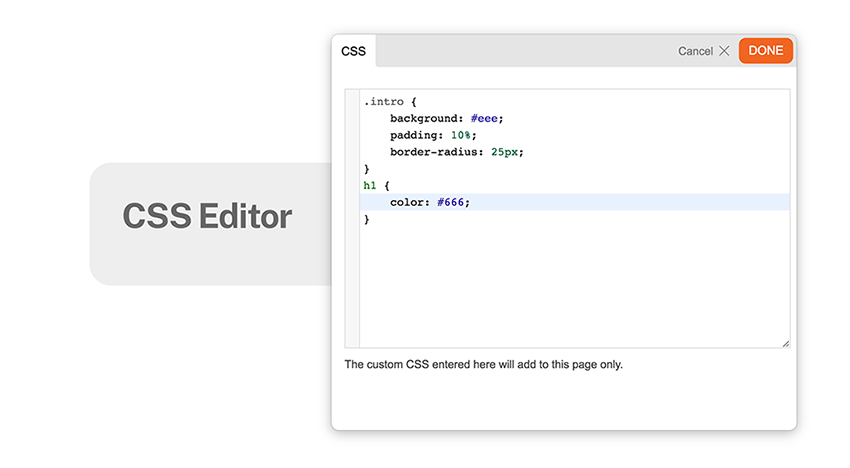Click the Cancel link
The height and width of the screenshot is (468, 850).
(695, 51)
